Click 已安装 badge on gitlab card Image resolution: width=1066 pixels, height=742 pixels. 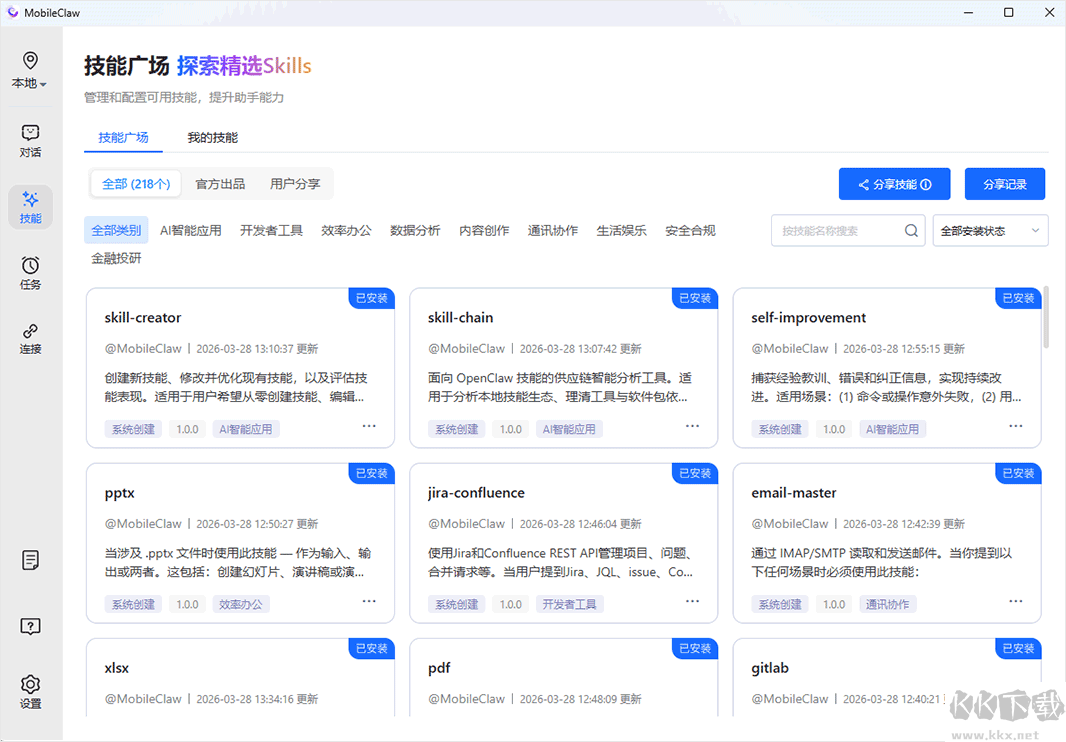1018,648
